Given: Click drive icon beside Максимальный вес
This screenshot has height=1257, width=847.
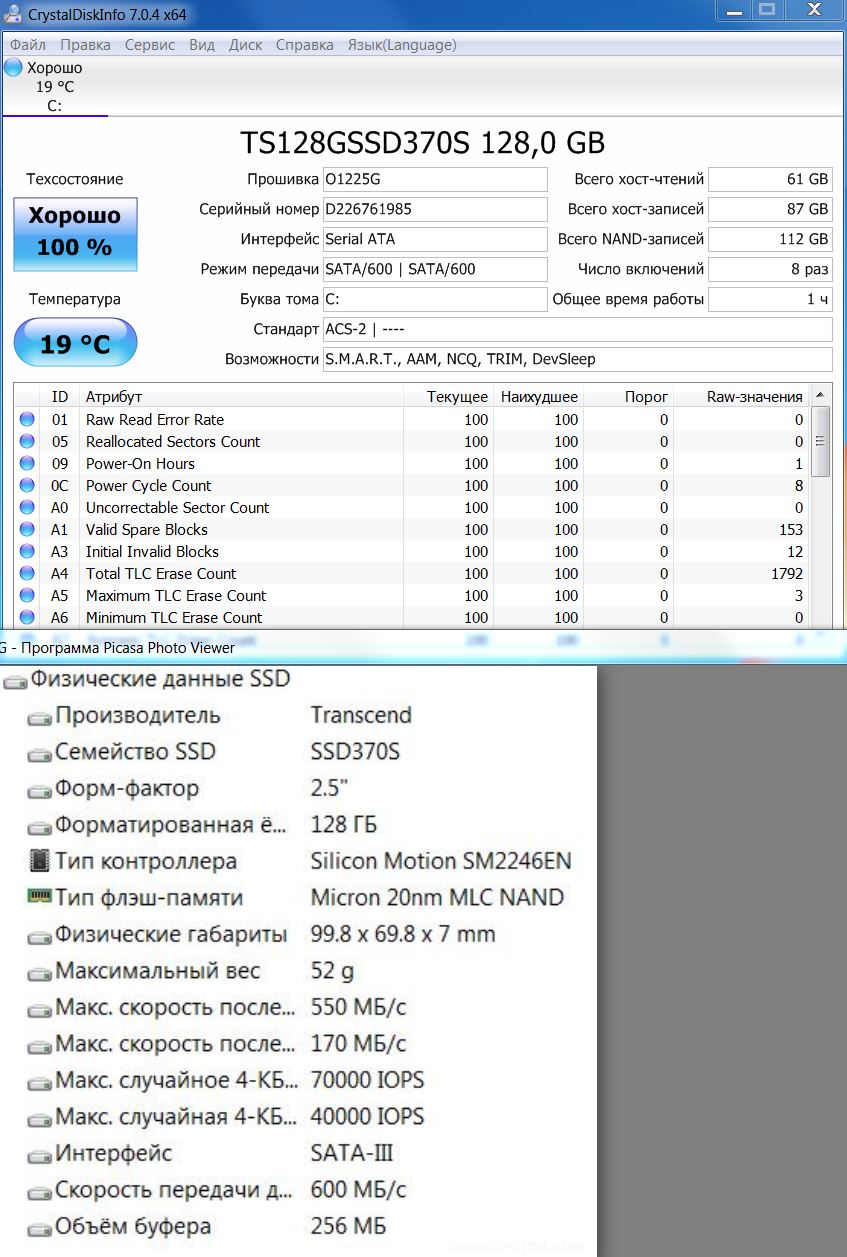Looking at the screenshot, I should (x=39, y=973).
